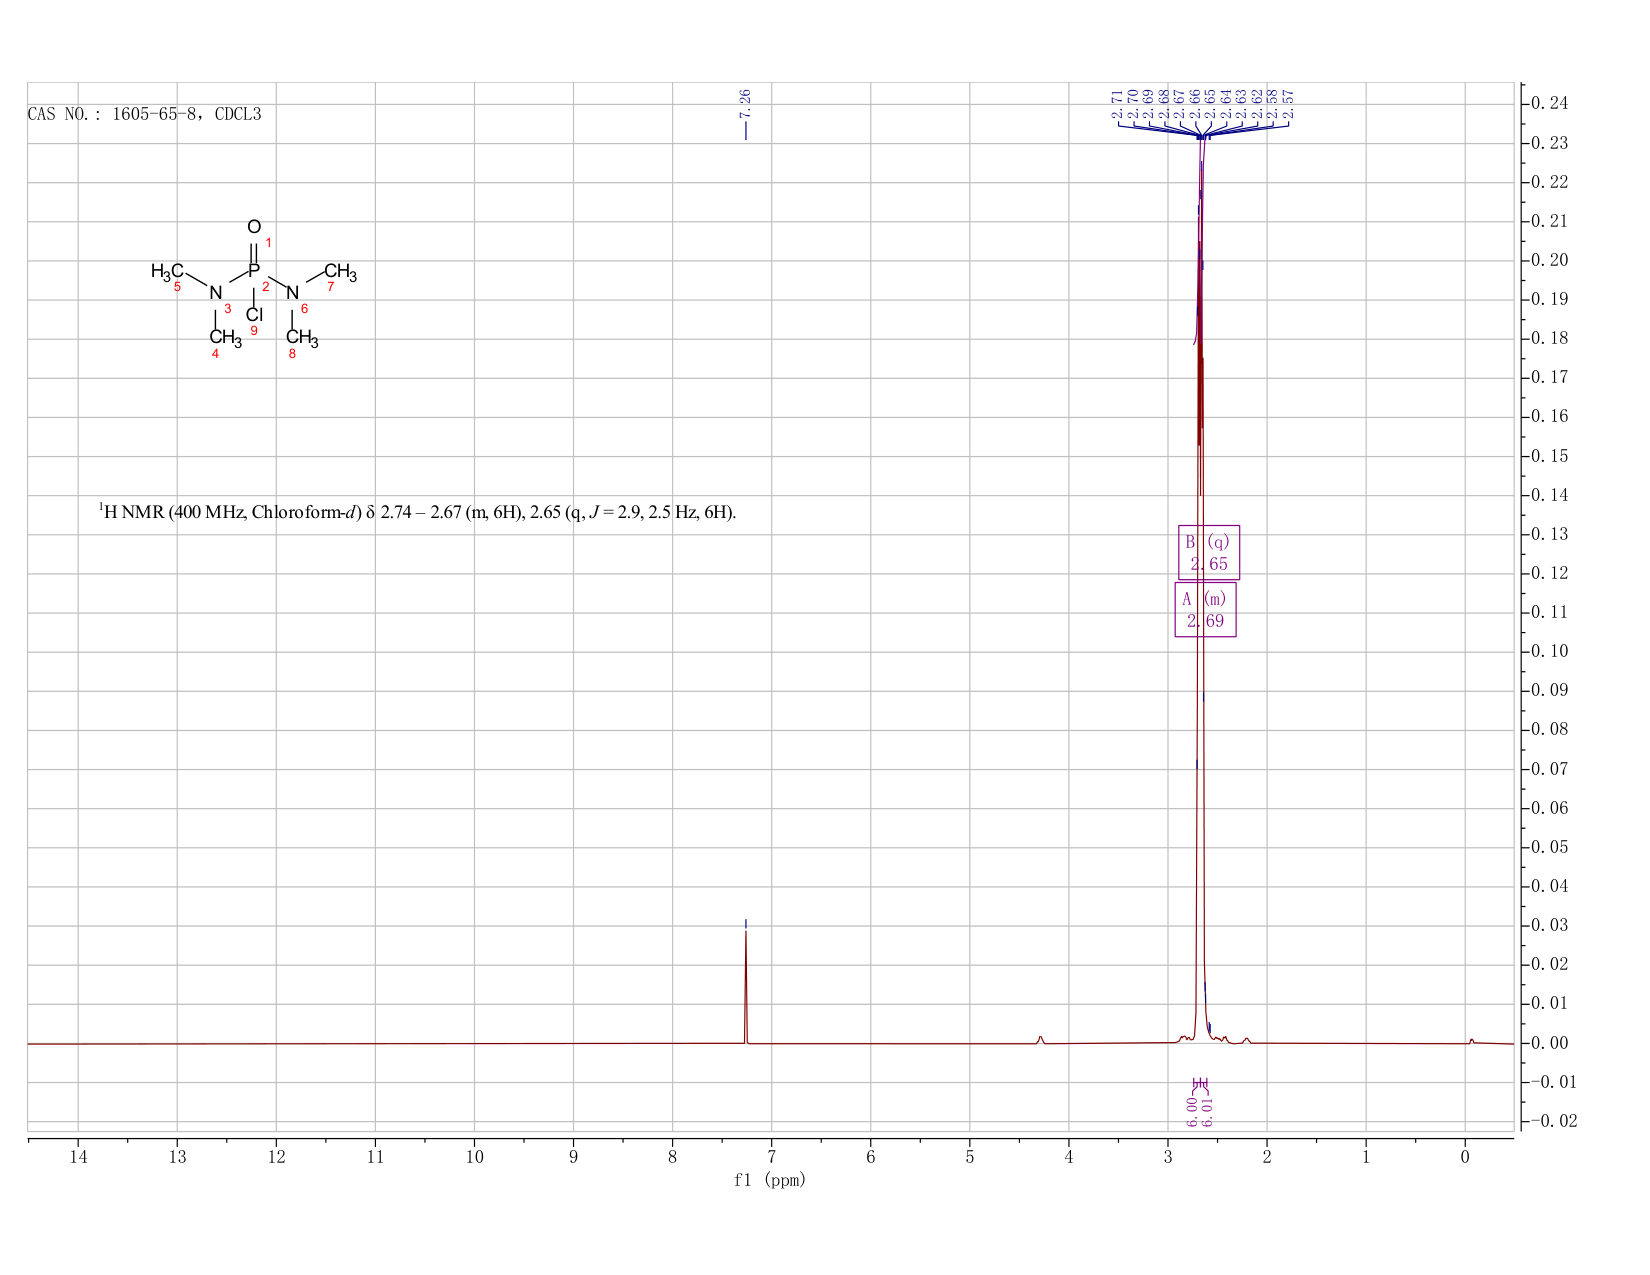Click the 2.71 peak label at top

pos(1118,103)
